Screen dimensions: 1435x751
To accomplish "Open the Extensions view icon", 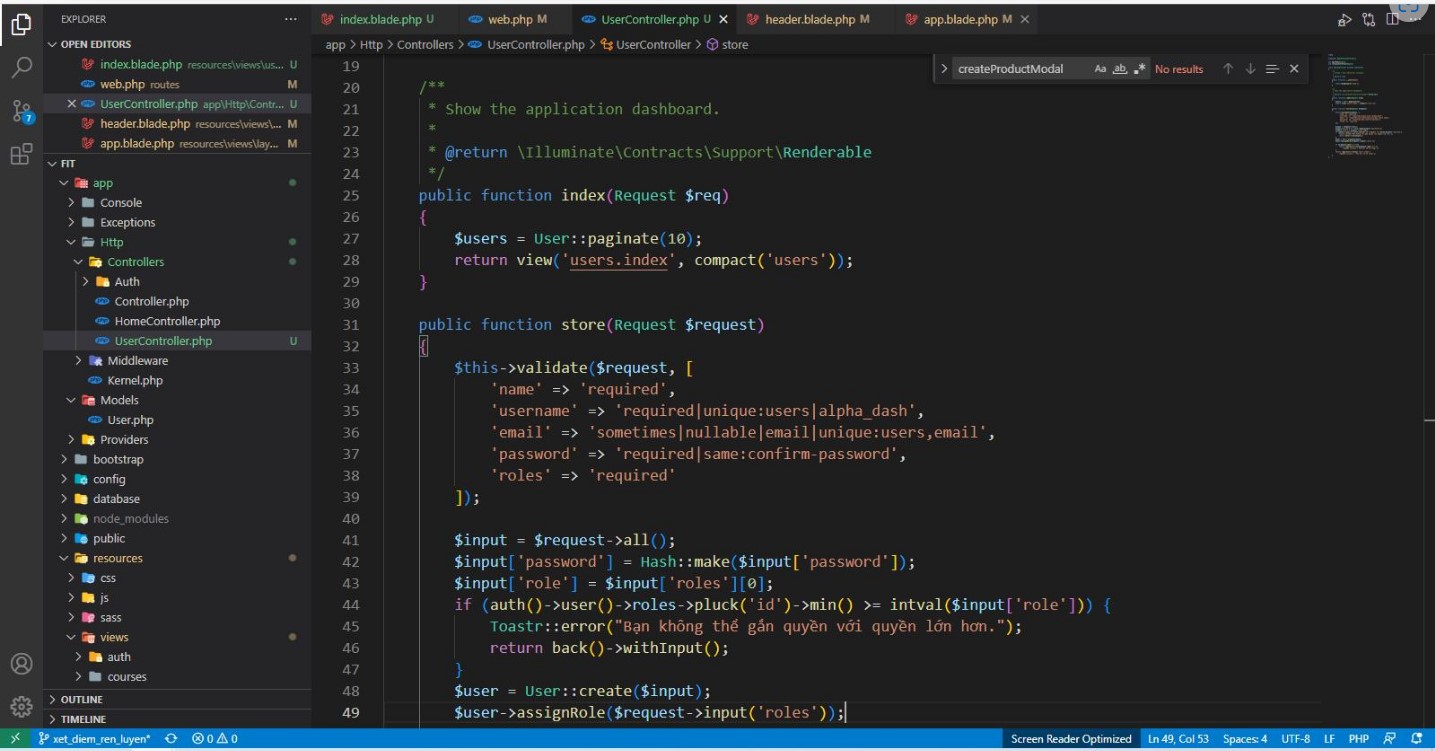I will click(x=21, y=154).
